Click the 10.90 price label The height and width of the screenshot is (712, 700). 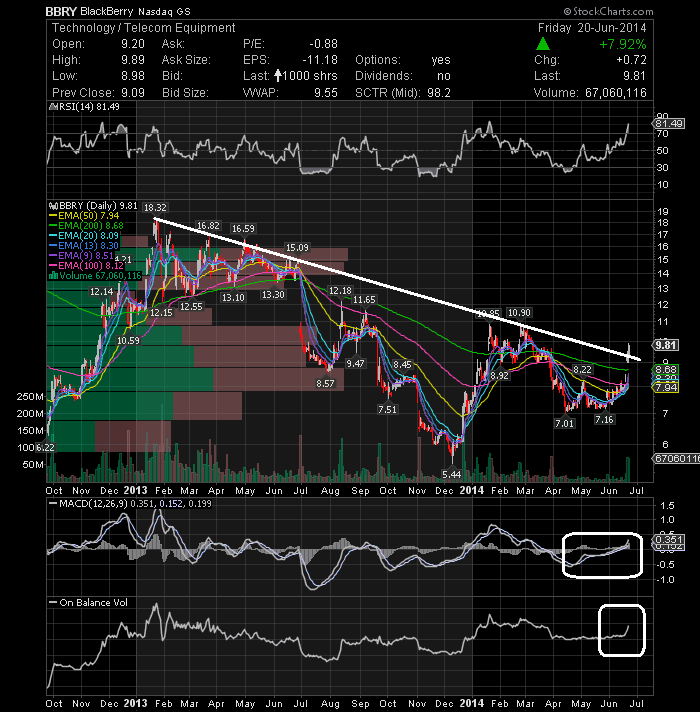519,313
